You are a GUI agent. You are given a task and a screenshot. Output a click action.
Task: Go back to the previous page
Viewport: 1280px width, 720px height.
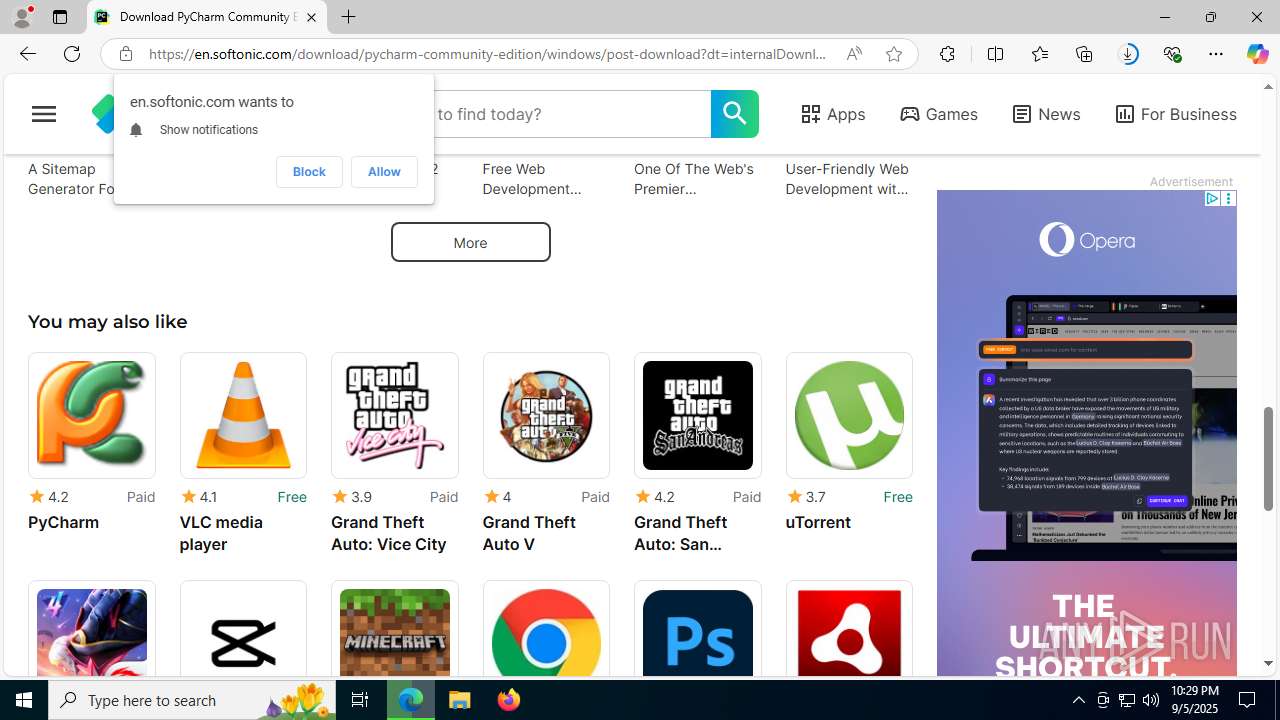point(27,54)
